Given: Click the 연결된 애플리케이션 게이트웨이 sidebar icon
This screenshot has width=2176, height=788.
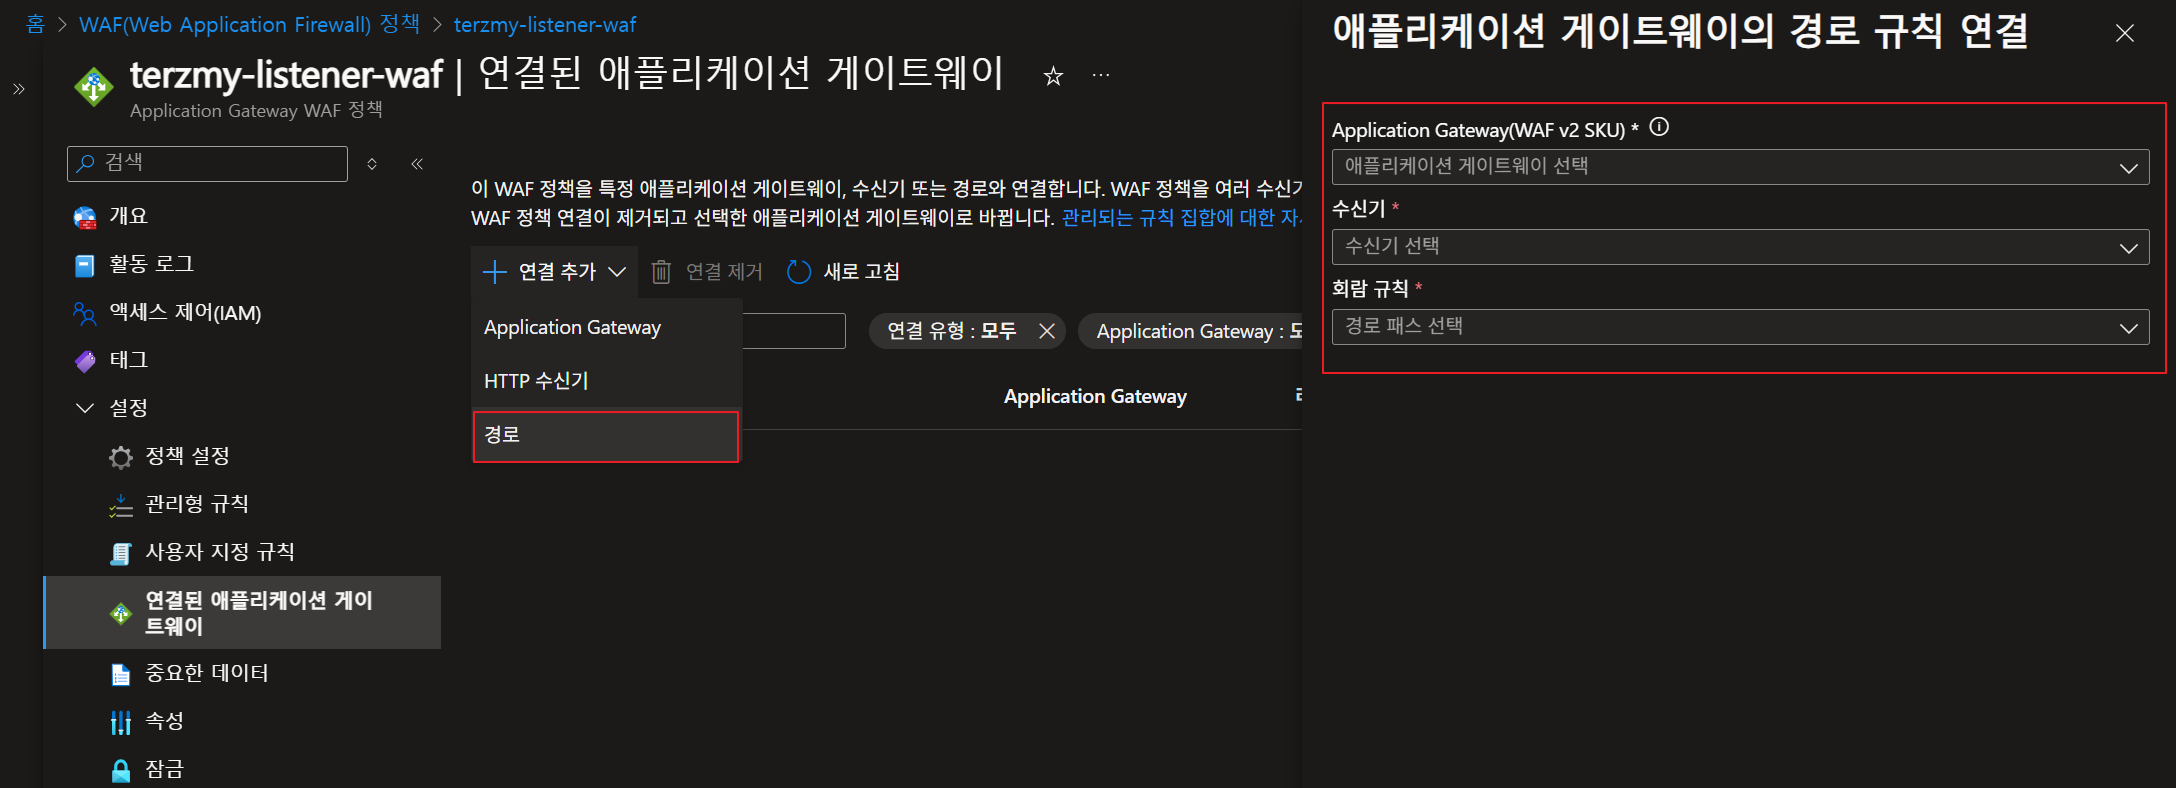Looking at the screenshot, I should 121,613.
